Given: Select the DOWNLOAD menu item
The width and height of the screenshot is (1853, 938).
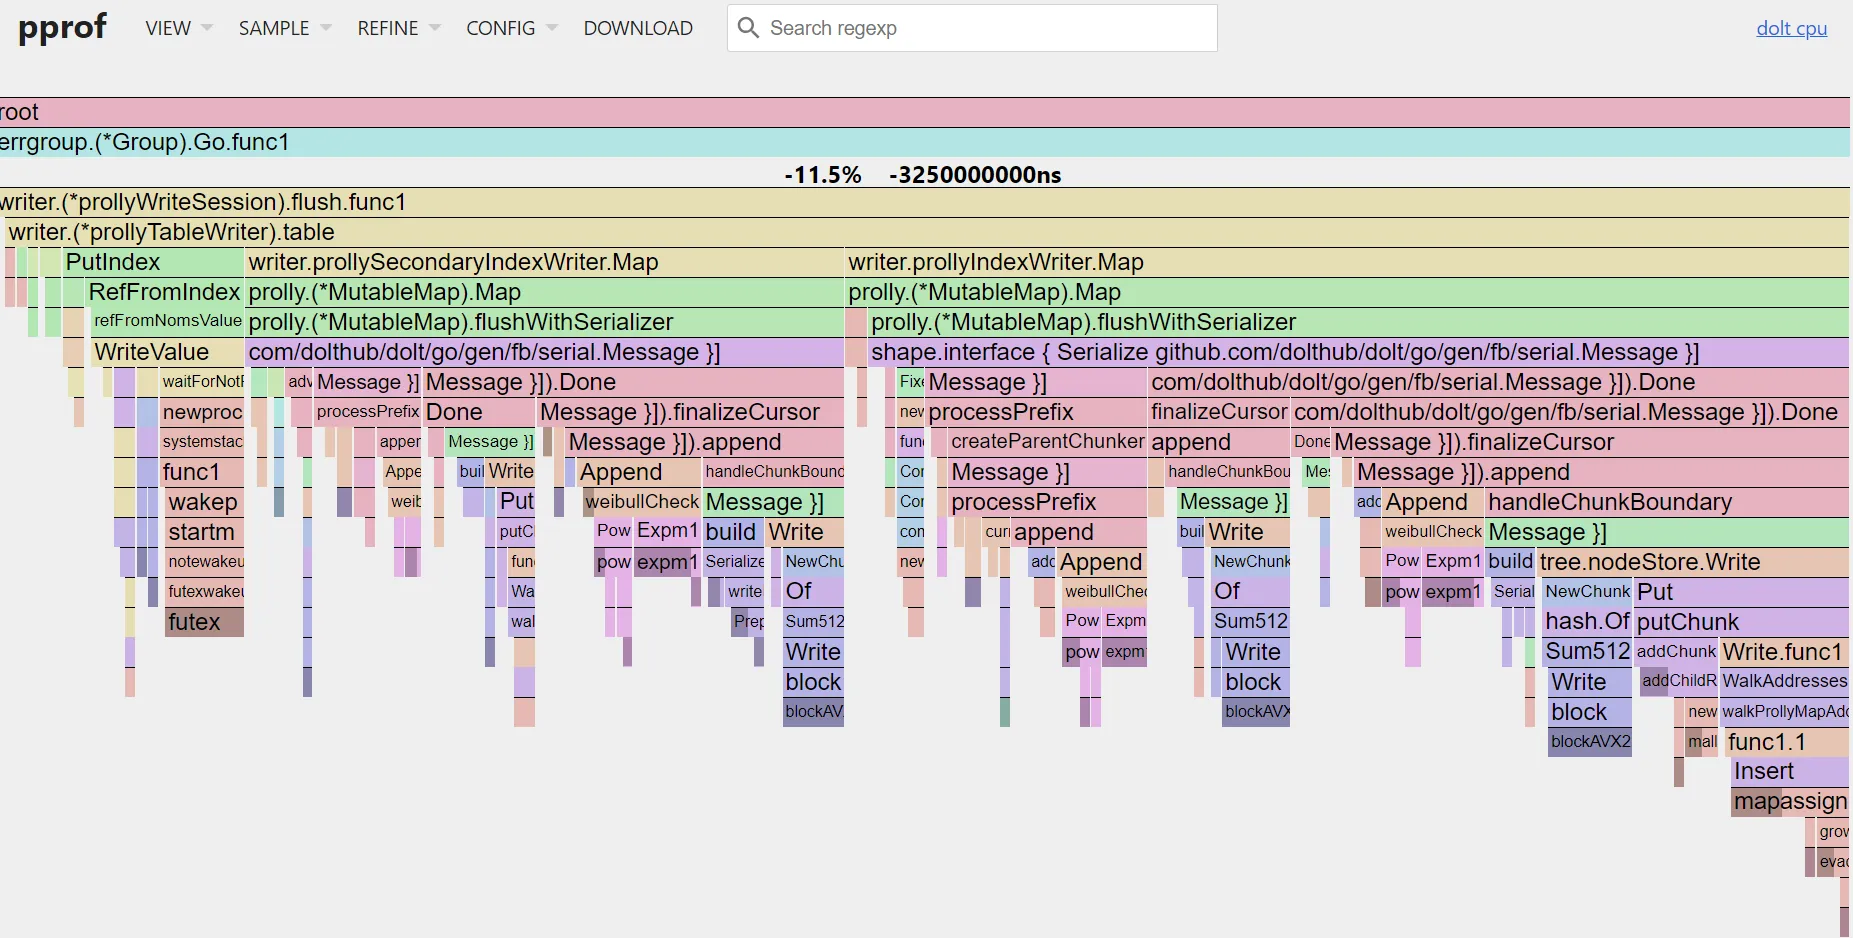Looking at the screenshot, I should point(638,28).
